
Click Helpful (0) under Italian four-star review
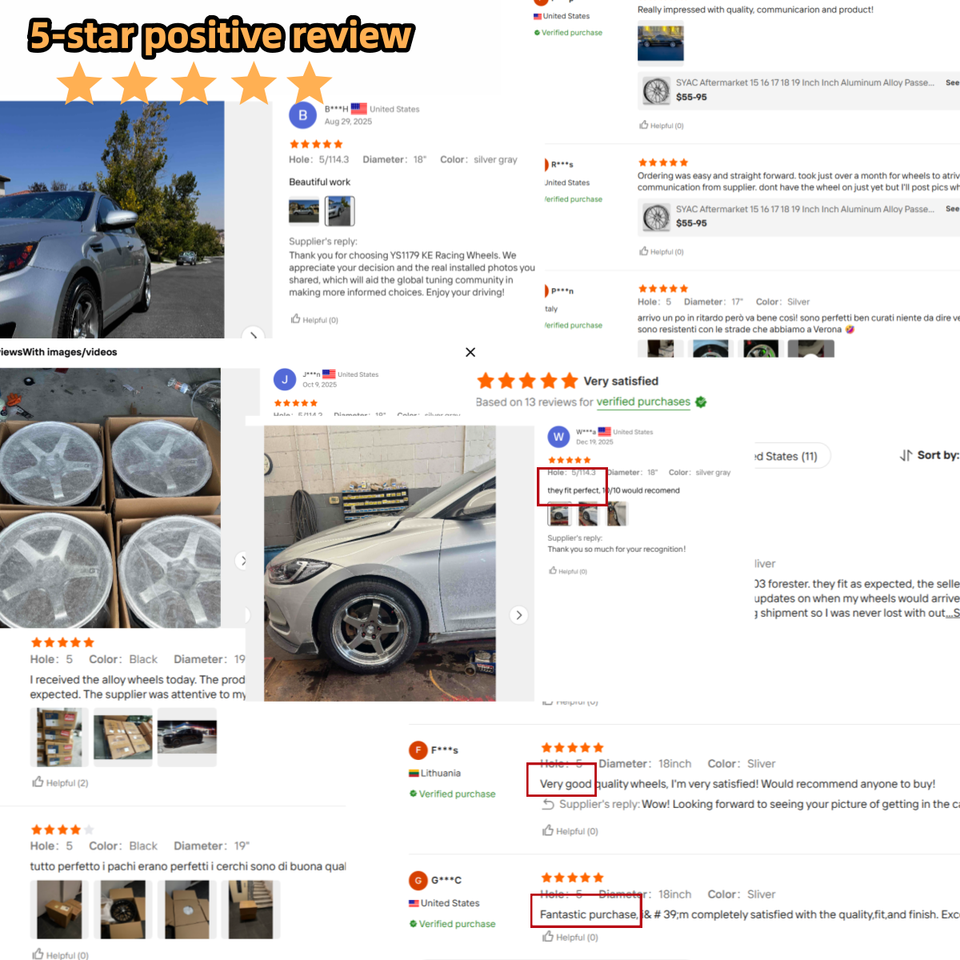coord(61,954)
